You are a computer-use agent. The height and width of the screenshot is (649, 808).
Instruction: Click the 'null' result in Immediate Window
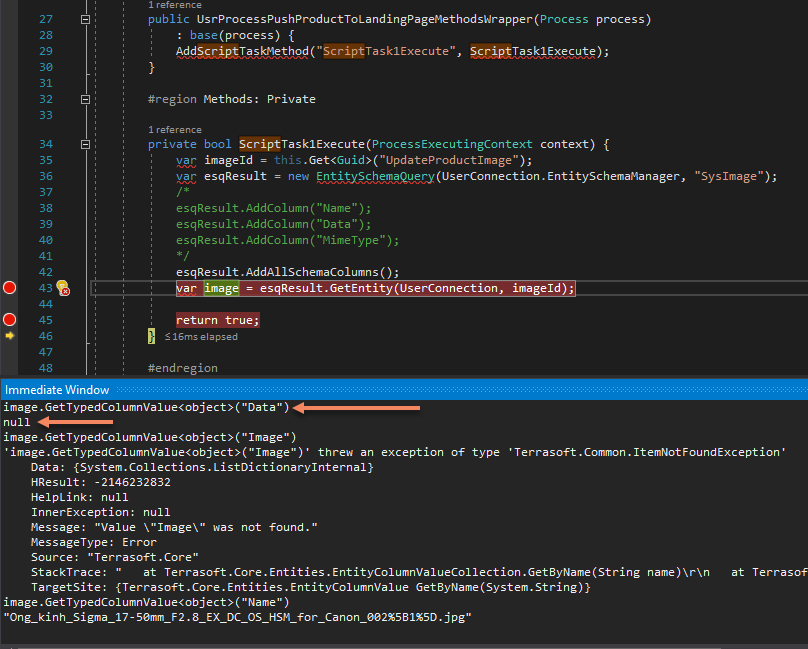16,422
